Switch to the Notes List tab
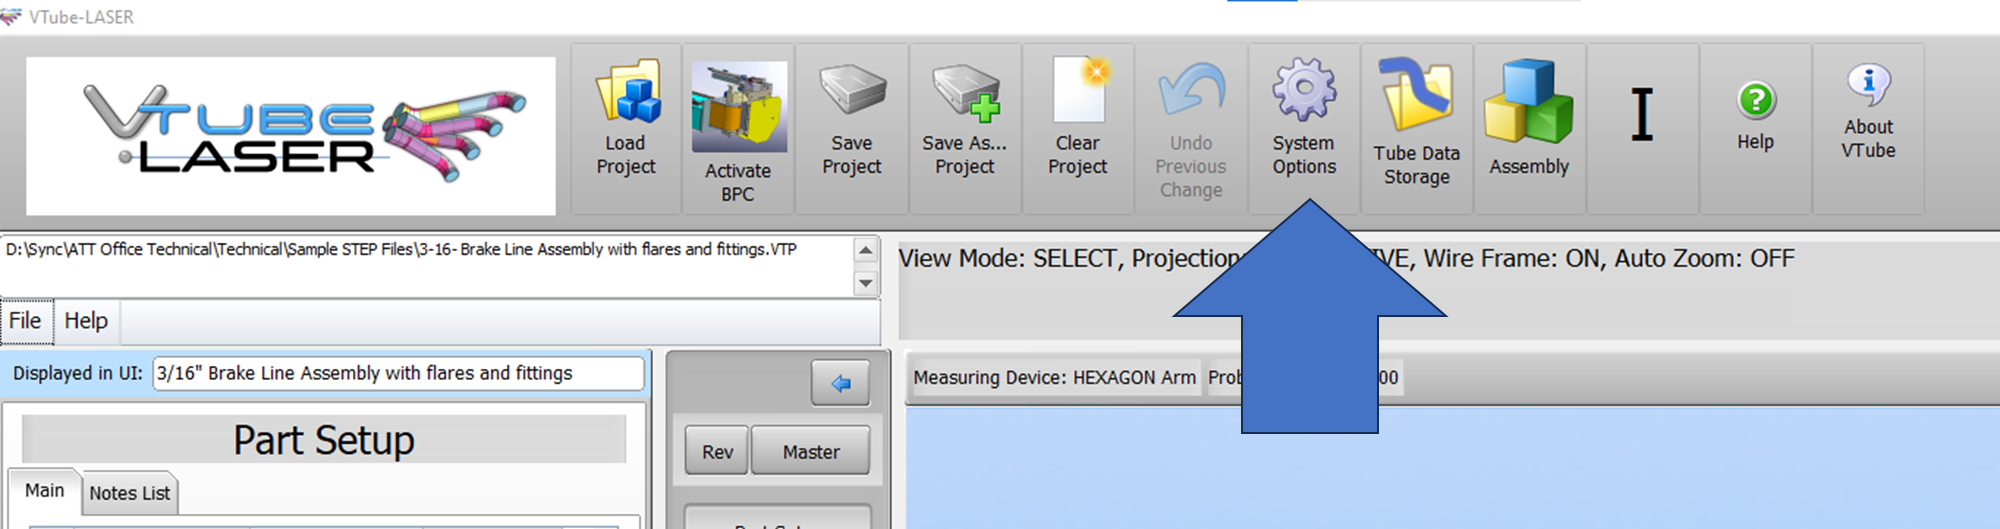This screenshot has height=529, width=2000. point(130,493)
